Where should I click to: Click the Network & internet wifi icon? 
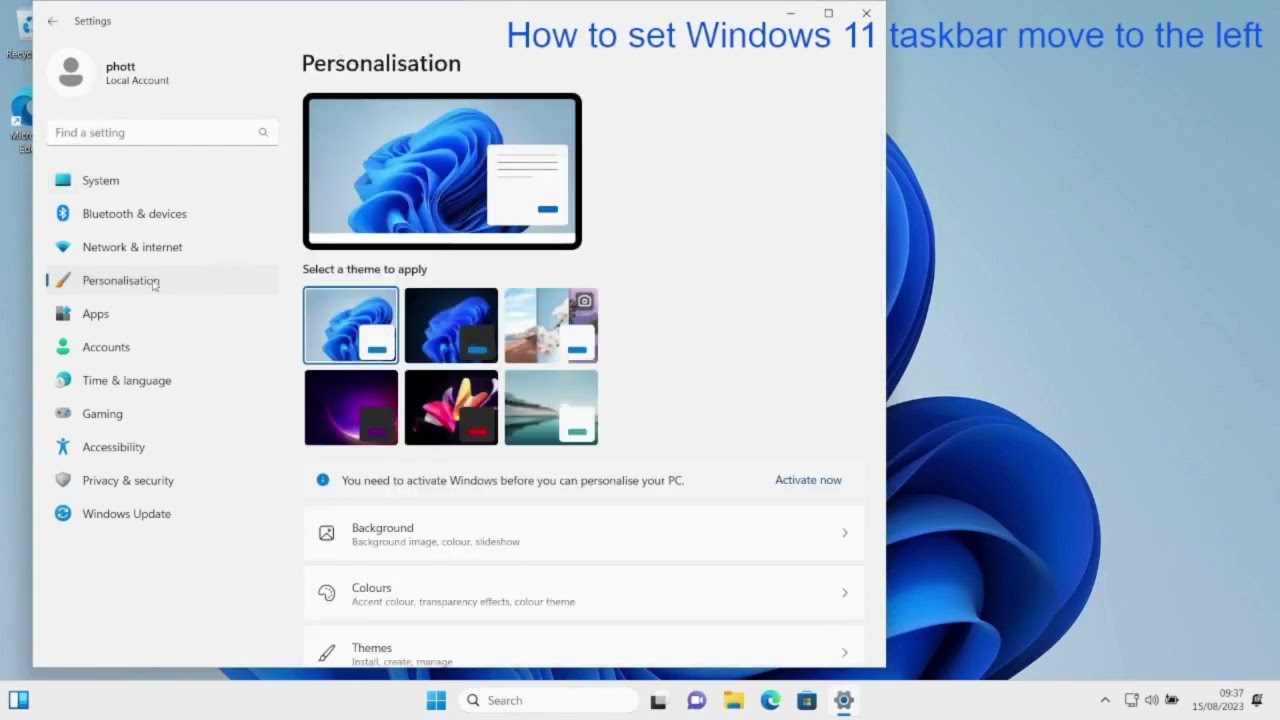63,247
